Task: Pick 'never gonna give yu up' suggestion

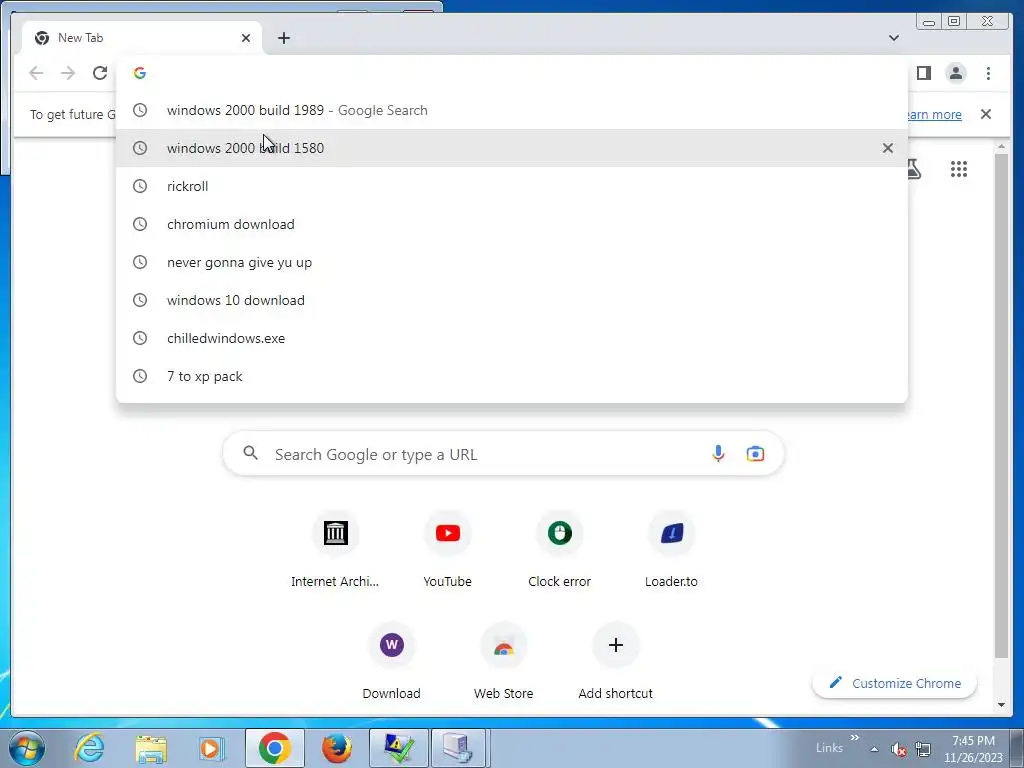Action: pyautogui.click(x=512, y=262)
